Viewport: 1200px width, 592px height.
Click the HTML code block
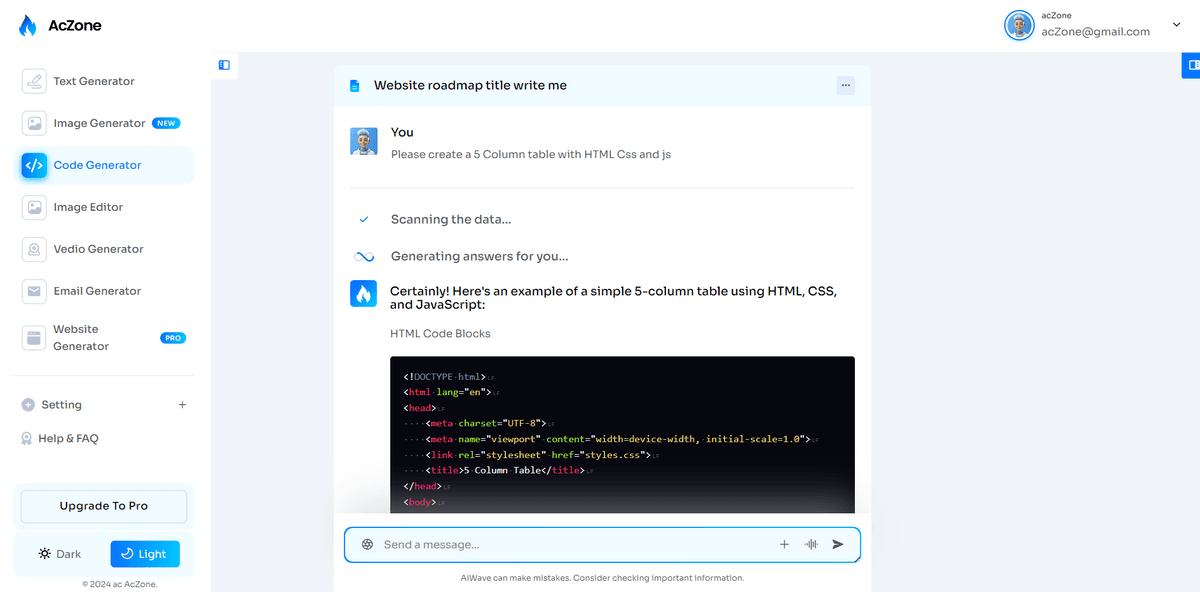pos(622,435)
